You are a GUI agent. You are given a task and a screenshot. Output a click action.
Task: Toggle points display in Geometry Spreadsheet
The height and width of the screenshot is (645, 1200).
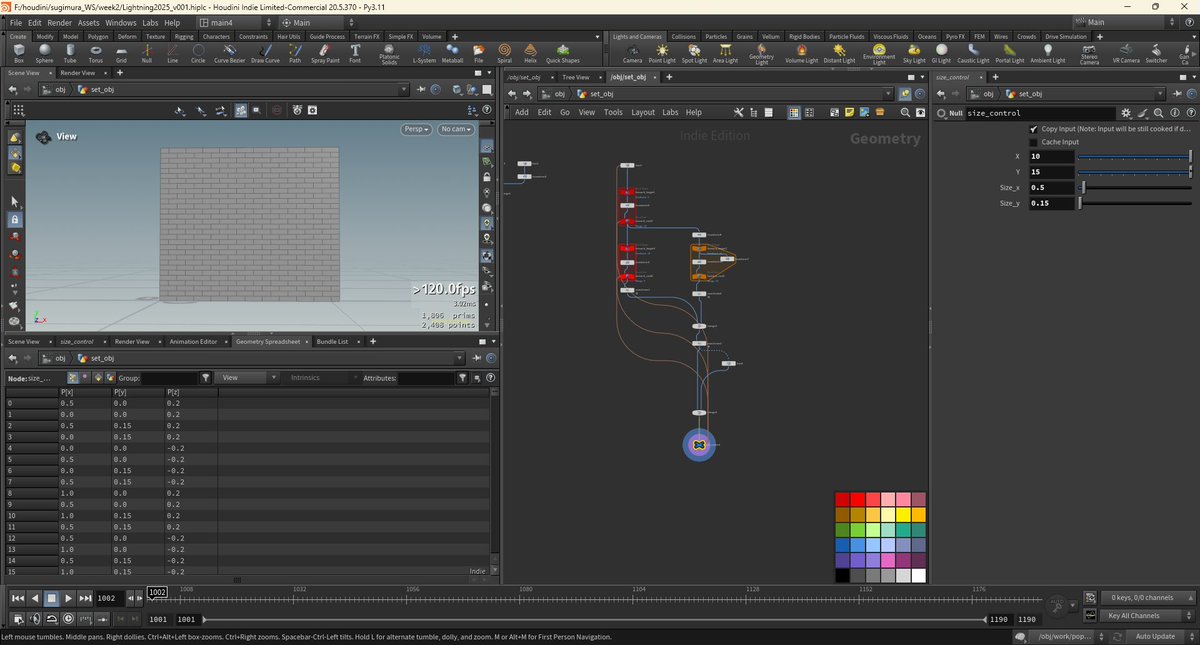[x=73, y=378]
